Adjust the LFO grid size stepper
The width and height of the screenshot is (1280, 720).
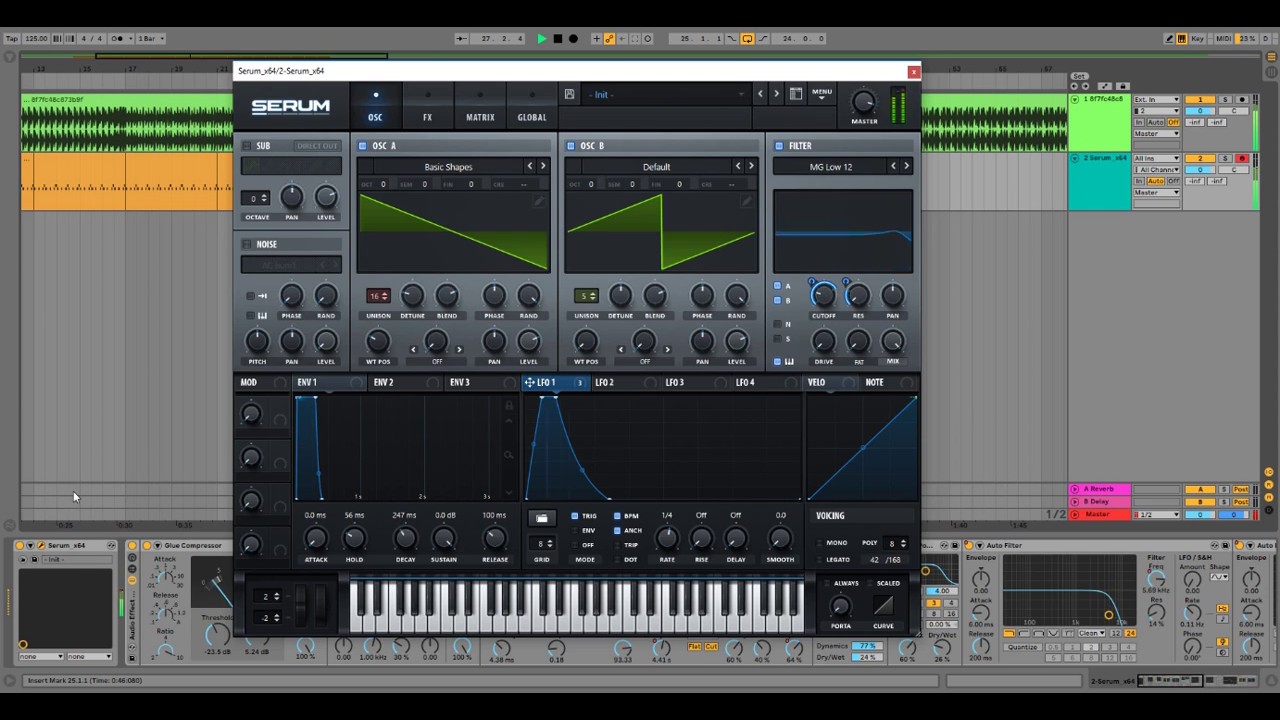click(543, 544)
